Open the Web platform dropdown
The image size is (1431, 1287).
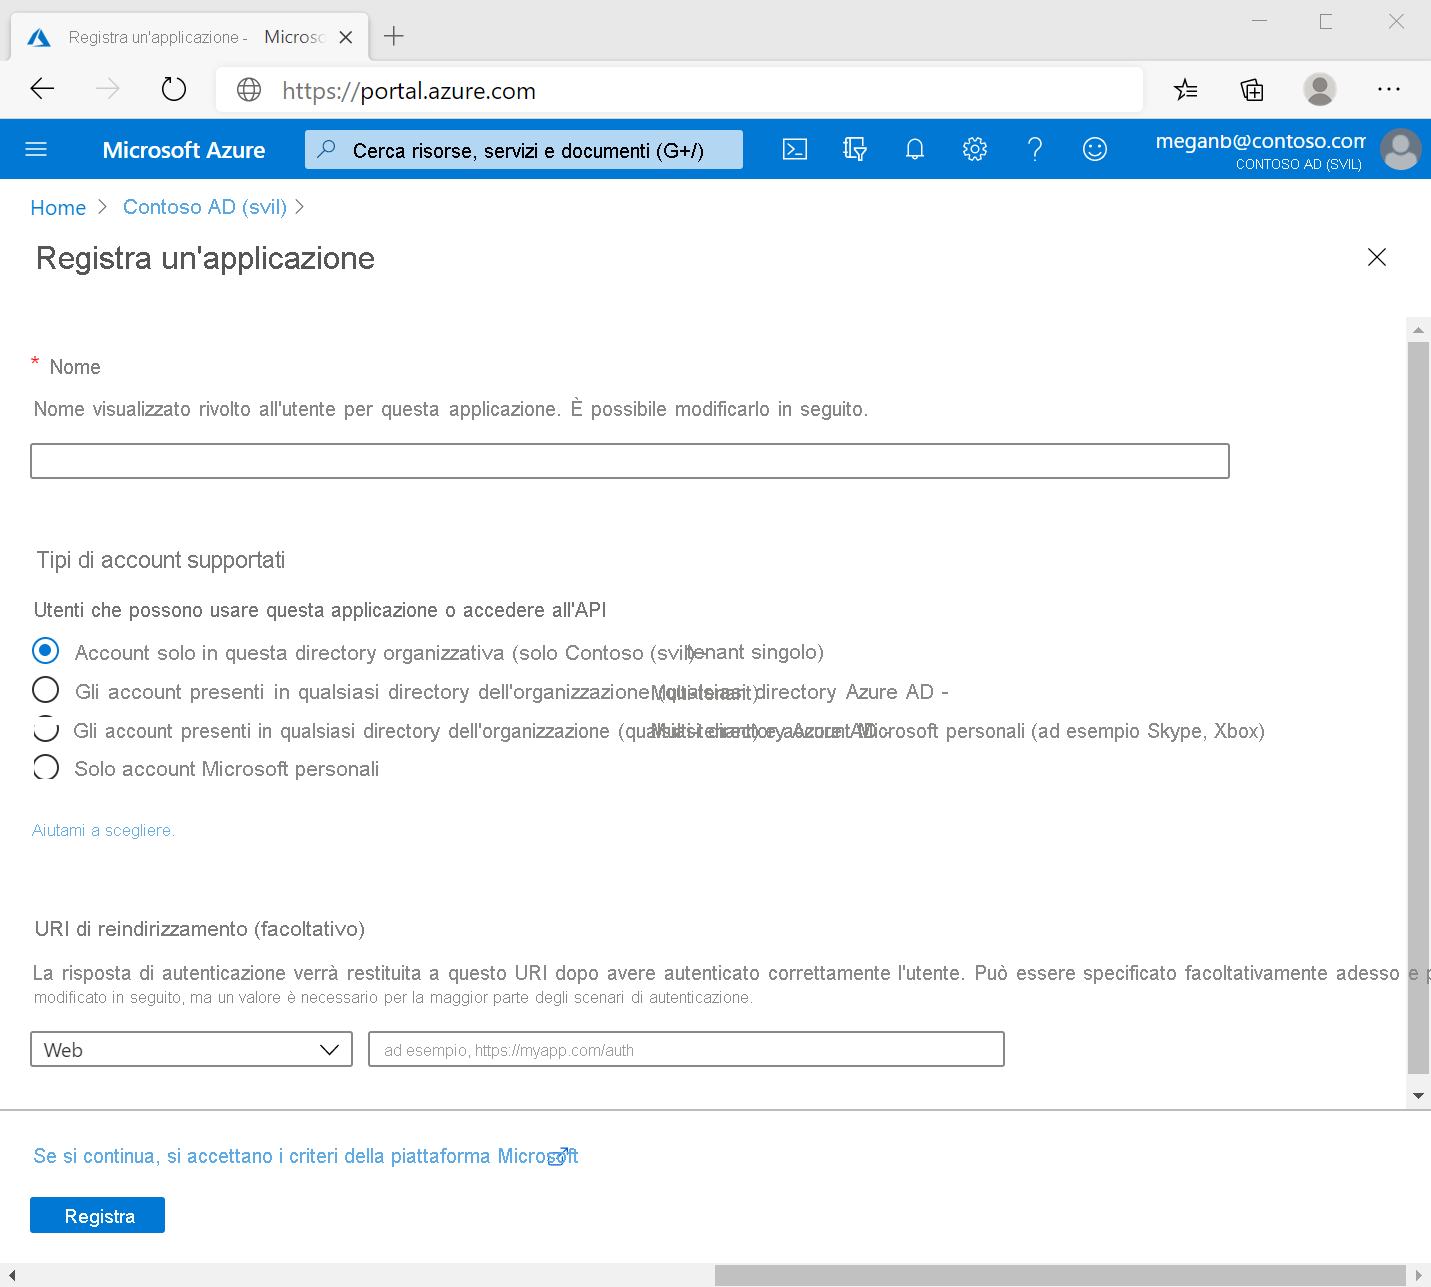coord(190,1049)
